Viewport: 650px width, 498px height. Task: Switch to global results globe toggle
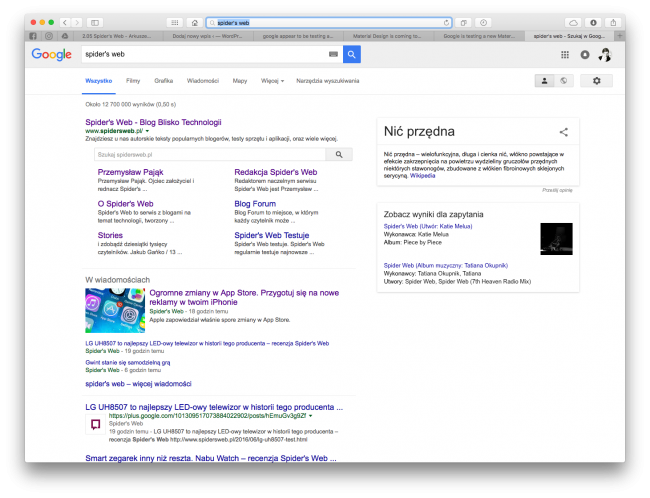pos(564,81)
